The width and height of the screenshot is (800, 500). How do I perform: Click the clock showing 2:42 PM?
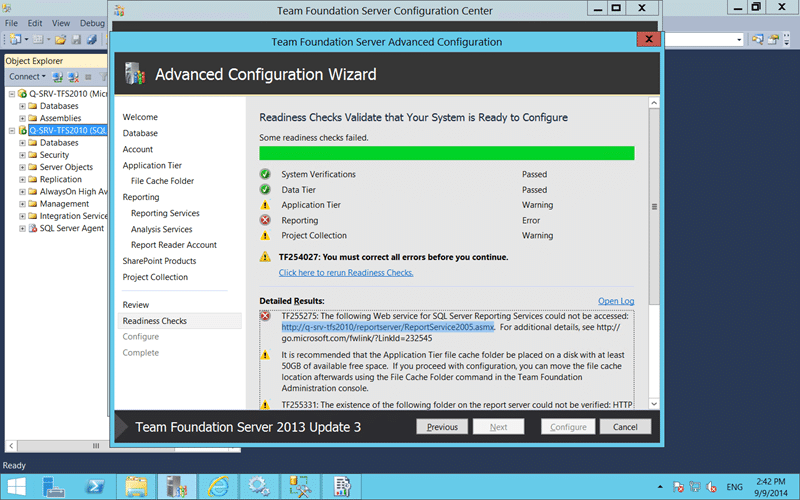point(770,481)
